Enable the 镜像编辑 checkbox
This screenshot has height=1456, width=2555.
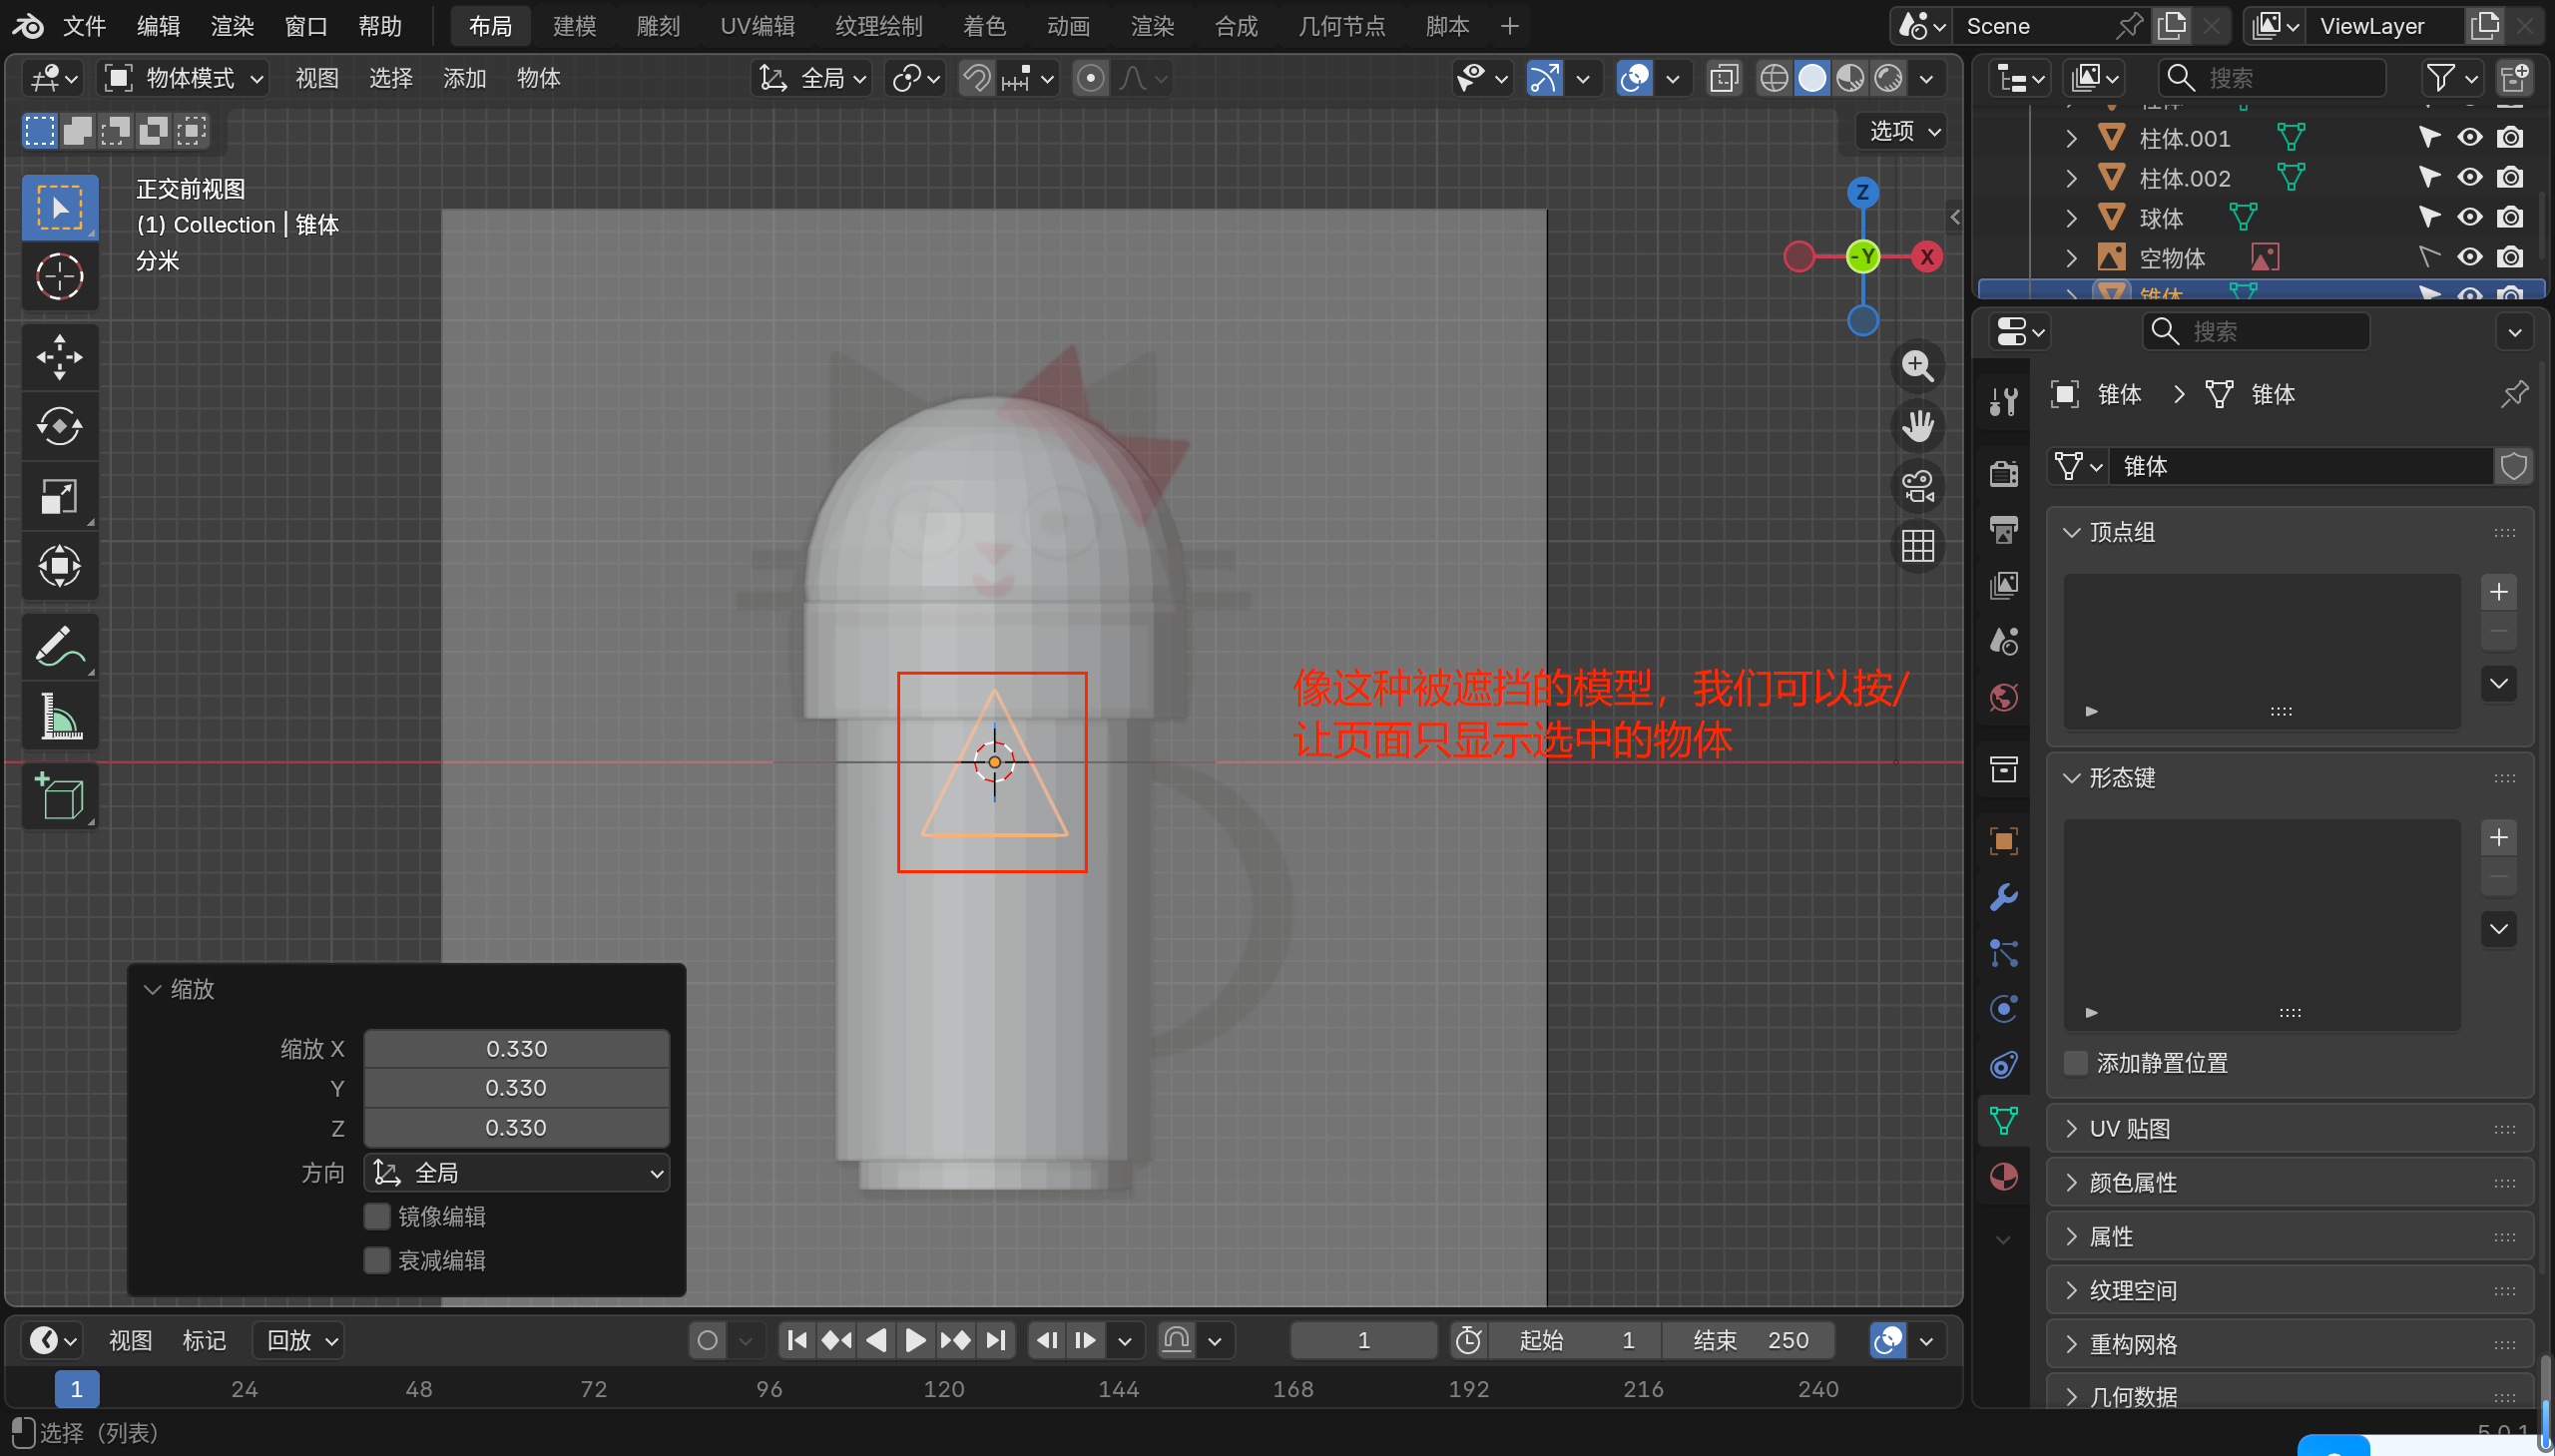(x=377, y=1216)
